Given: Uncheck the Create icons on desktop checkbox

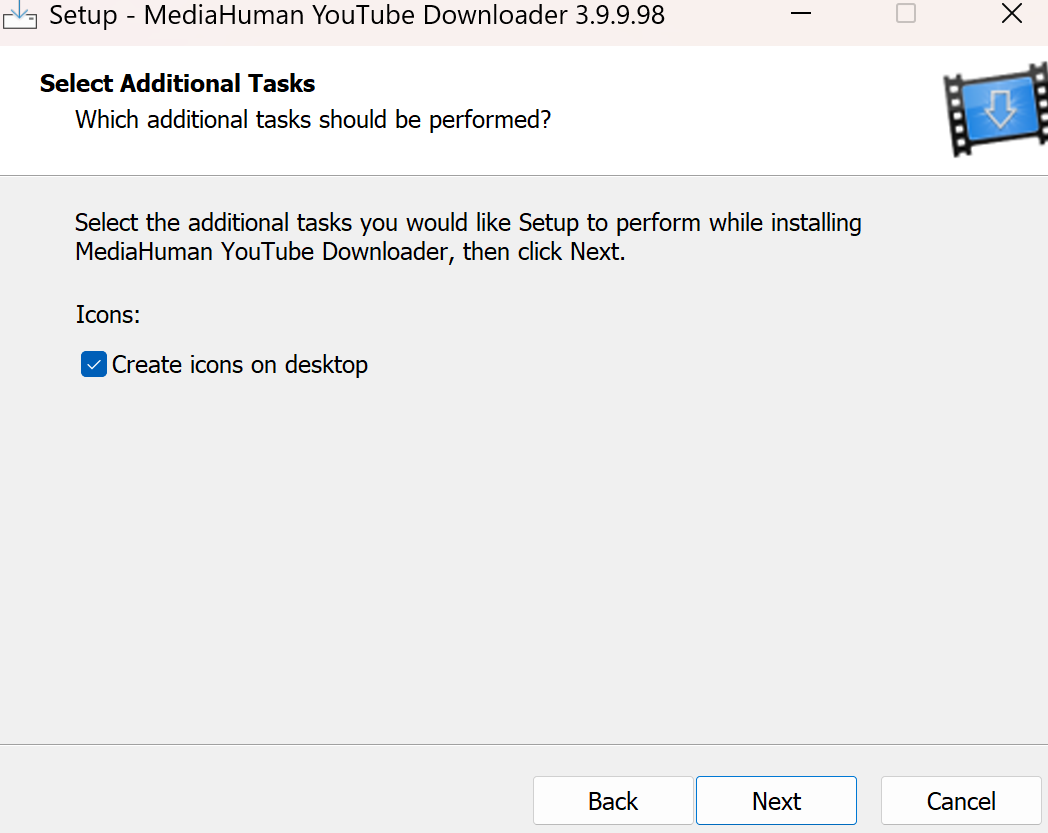Looking at the screenshot, I should [x=94, y=365].
